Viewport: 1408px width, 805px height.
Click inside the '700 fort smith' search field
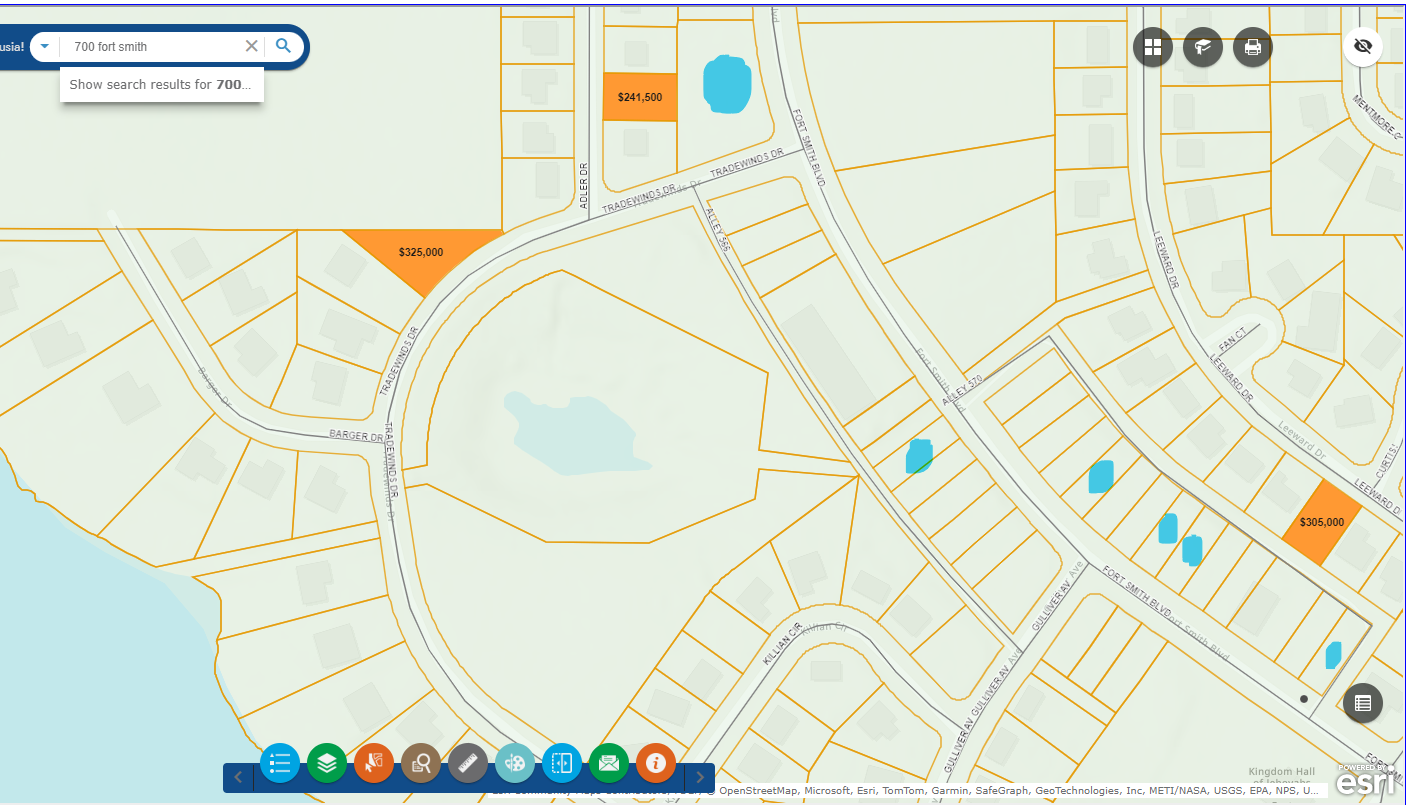[x=150, y=47]
